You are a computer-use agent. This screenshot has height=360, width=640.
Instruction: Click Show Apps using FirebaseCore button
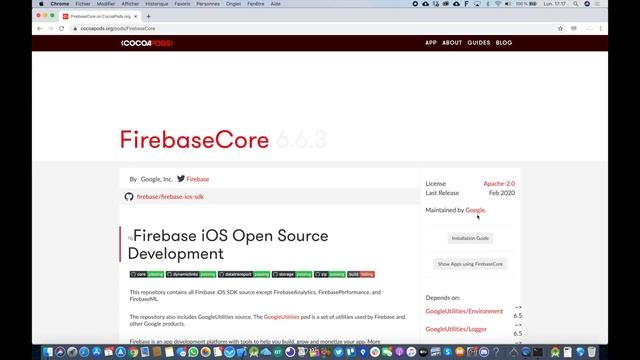[x=470, y=264]
